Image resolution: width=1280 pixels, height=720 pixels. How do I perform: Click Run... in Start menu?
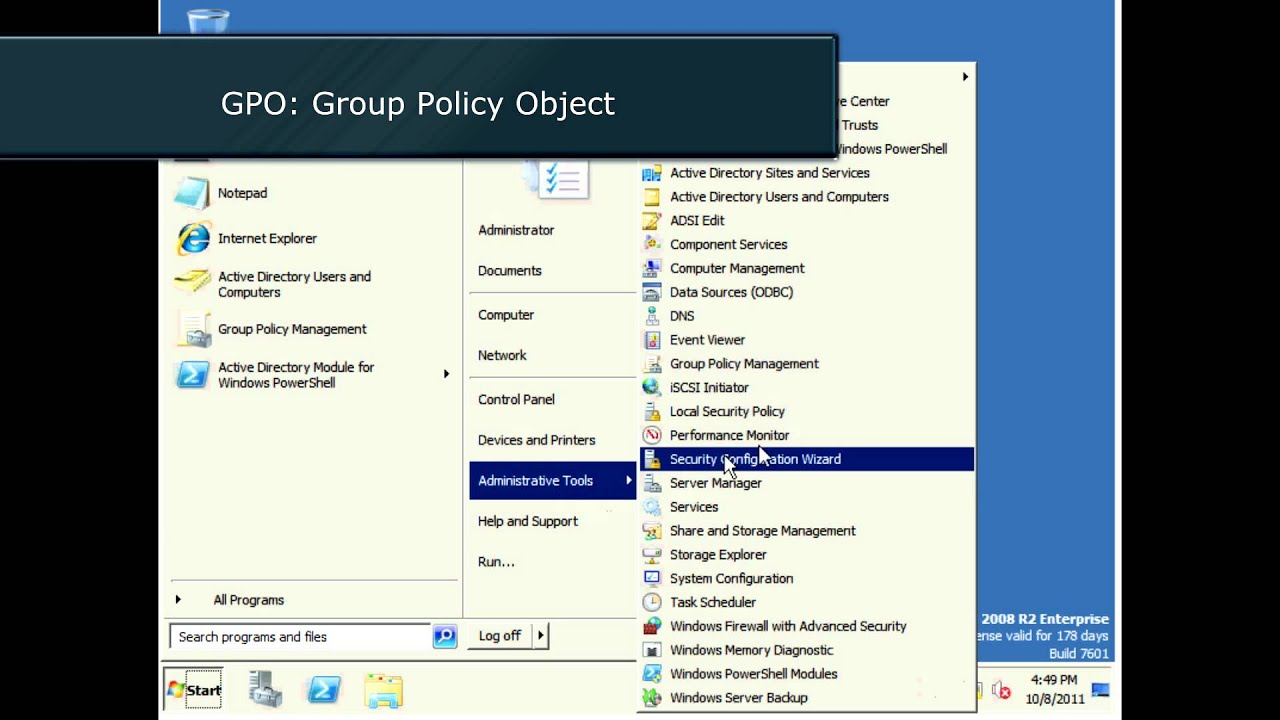[x=496, y=562]
